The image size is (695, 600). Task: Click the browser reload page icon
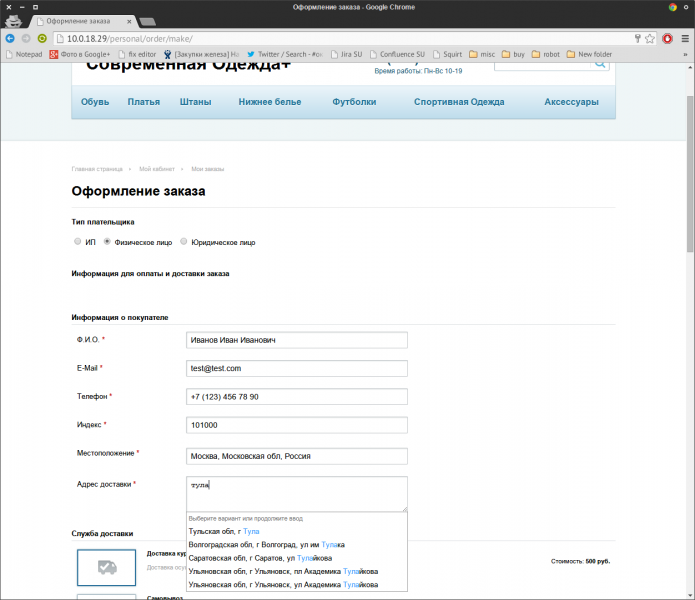tap(42, 38)
